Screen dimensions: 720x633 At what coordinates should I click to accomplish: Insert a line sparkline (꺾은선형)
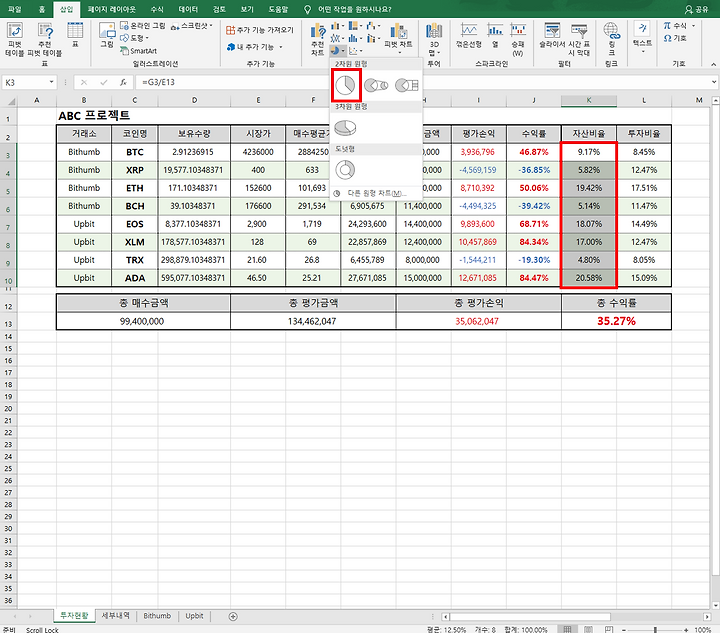(x=469, y=35)
